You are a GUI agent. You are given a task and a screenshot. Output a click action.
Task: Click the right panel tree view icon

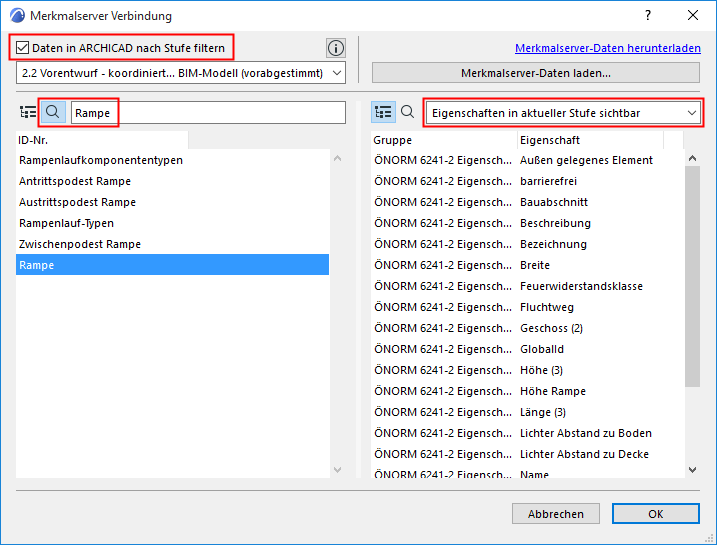pyautogui.click(x=383, y=113)
